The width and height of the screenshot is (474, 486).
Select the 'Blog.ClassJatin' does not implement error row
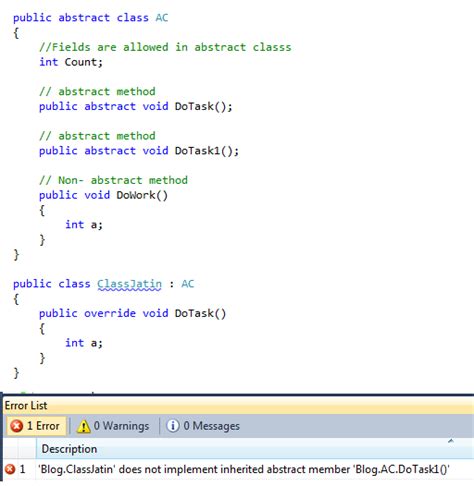(x=239, y=469)
